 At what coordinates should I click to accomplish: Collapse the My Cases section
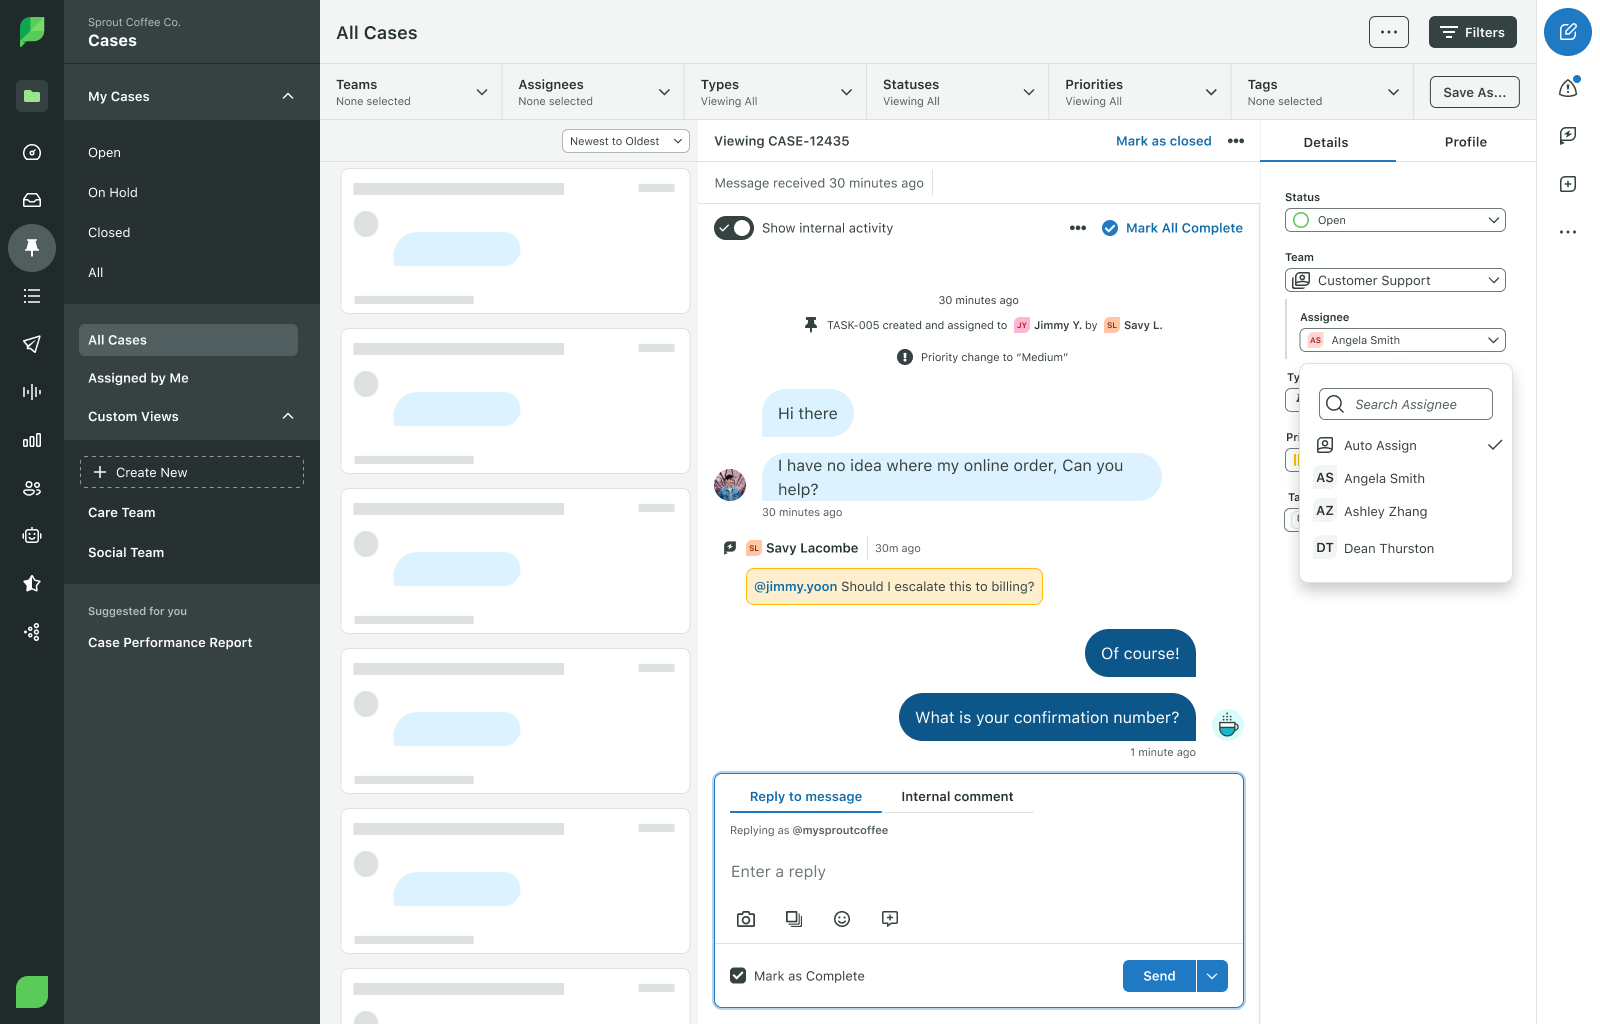288,96
